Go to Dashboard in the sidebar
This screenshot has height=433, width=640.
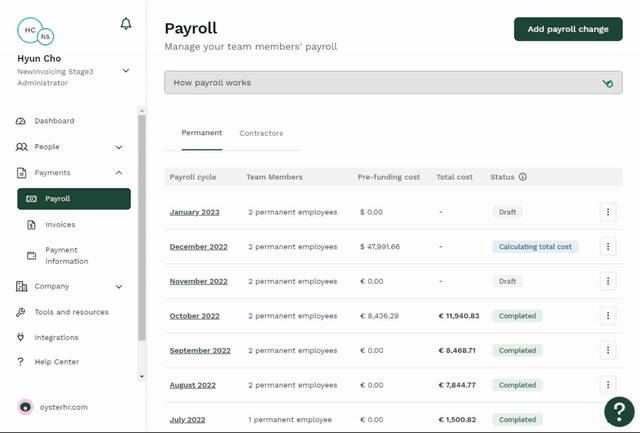click(54, 121)
